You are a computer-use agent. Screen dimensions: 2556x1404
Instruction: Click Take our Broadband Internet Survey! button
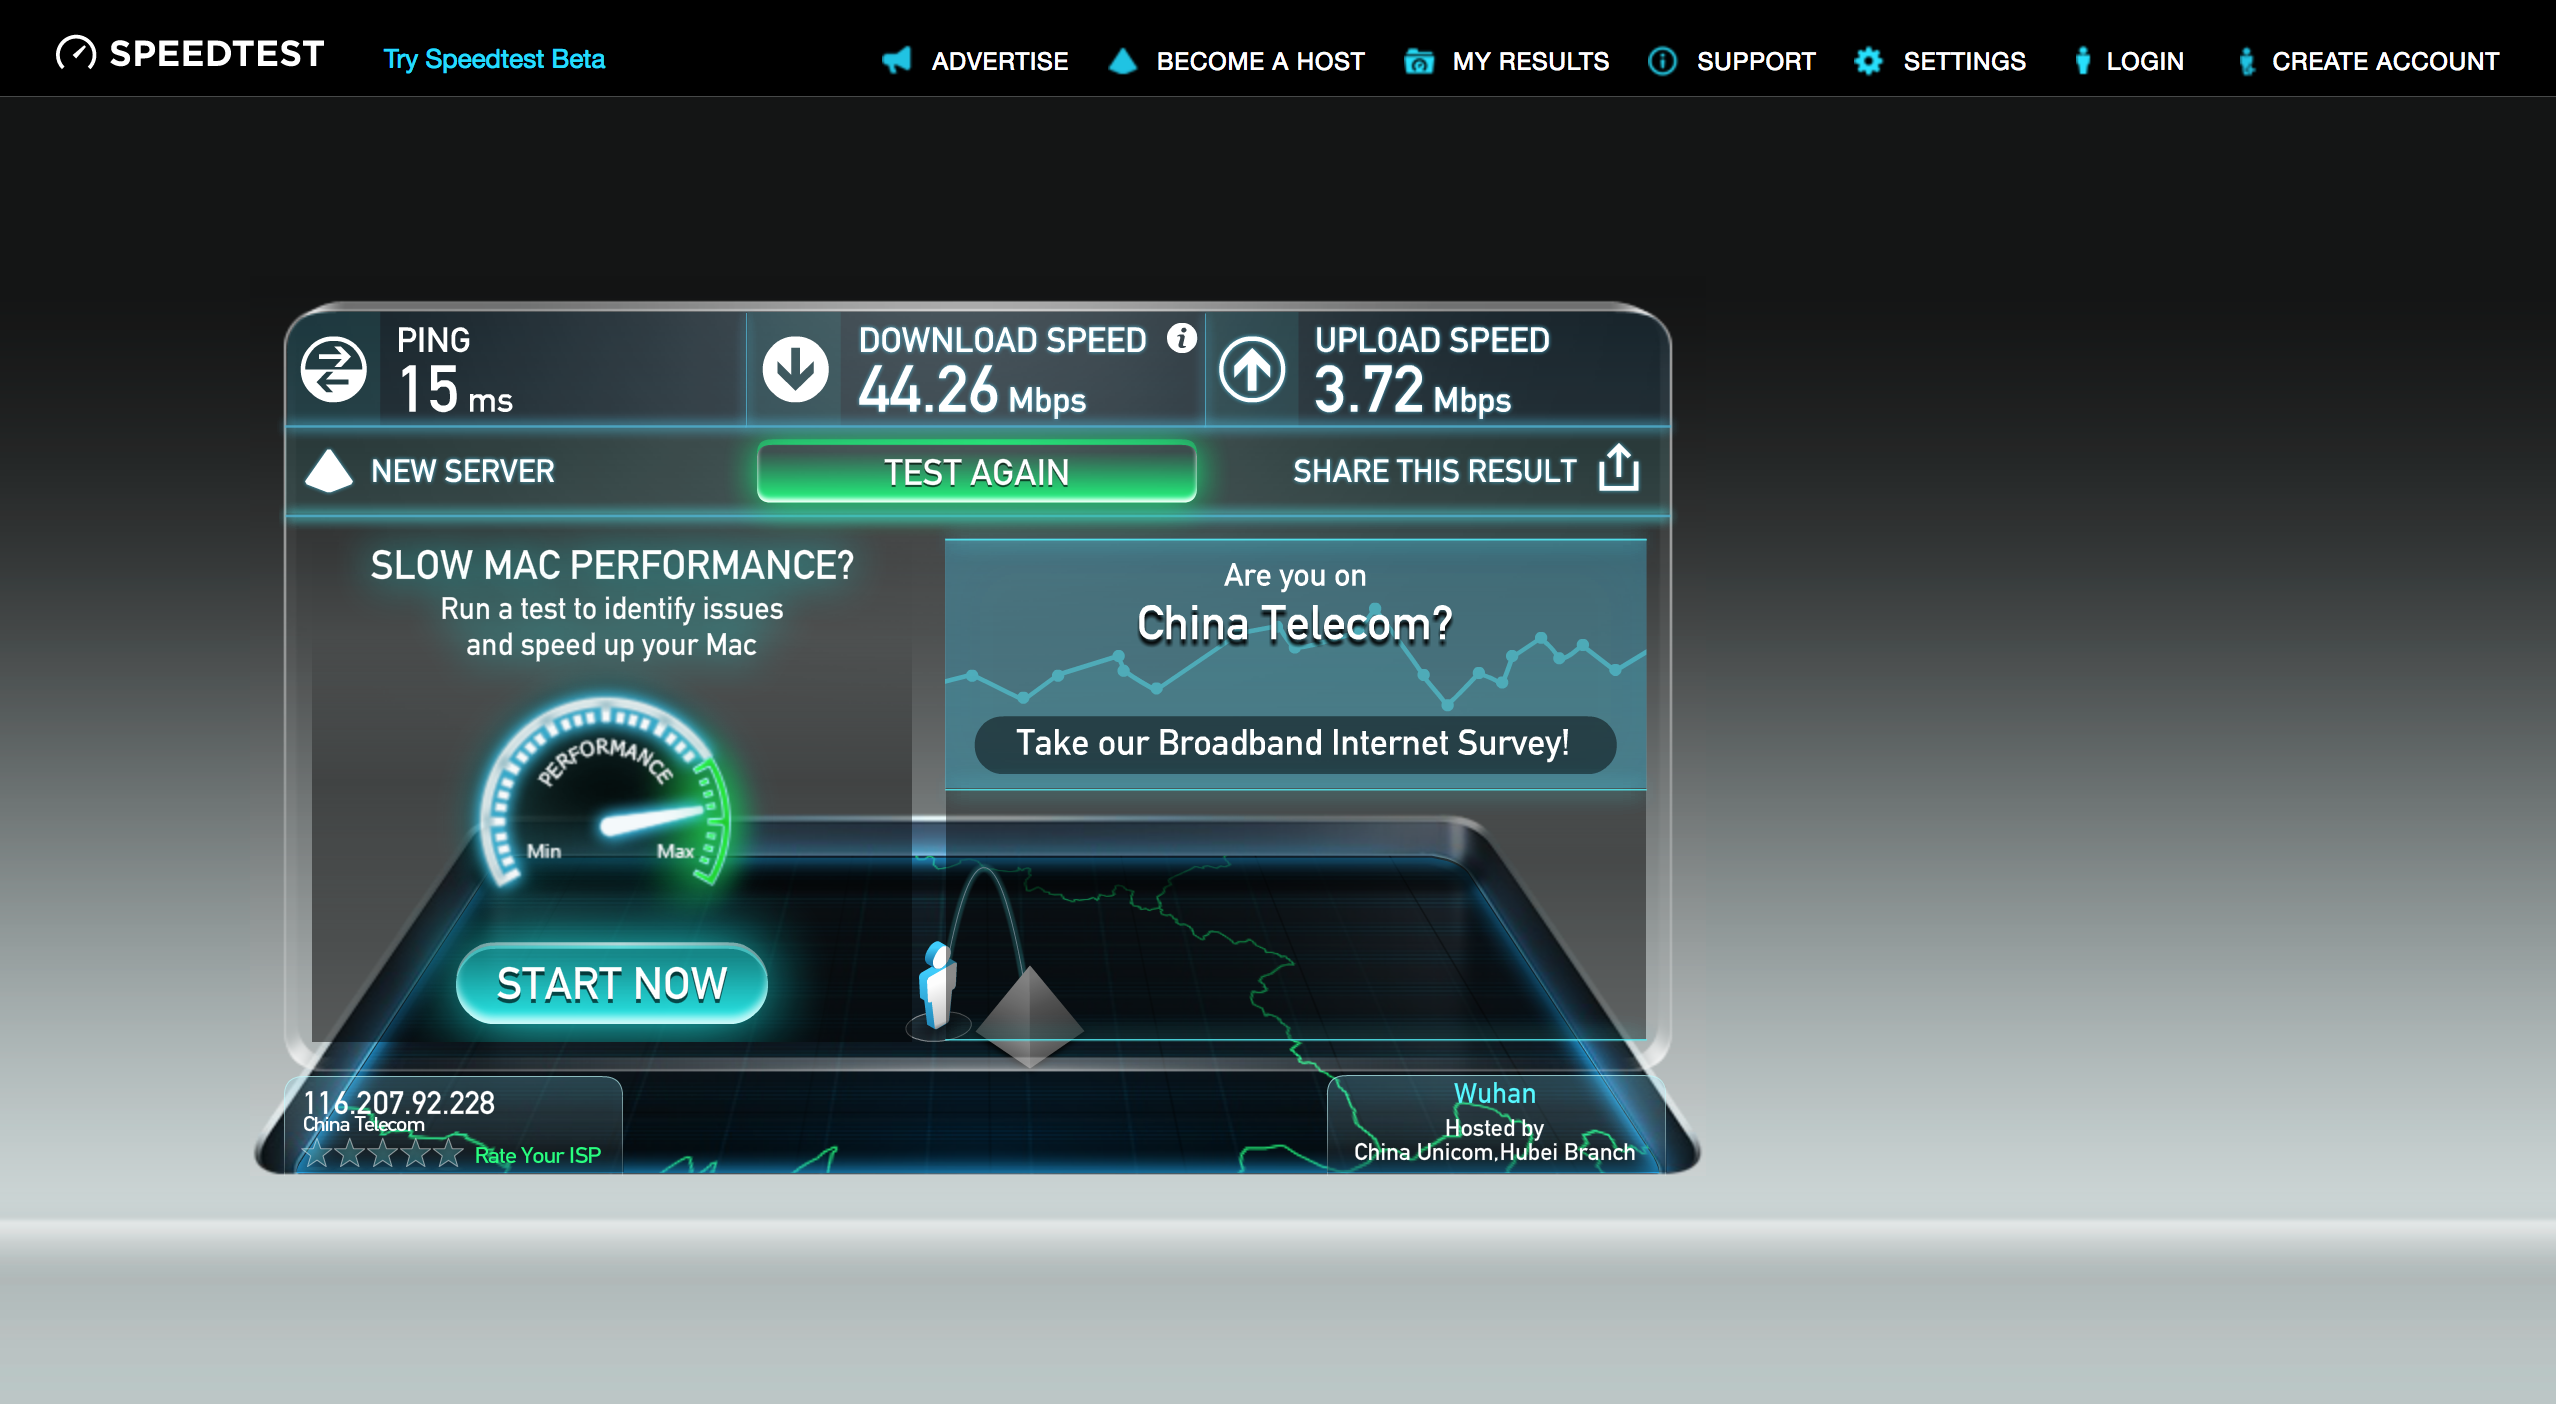click(x=1294, y=743)
